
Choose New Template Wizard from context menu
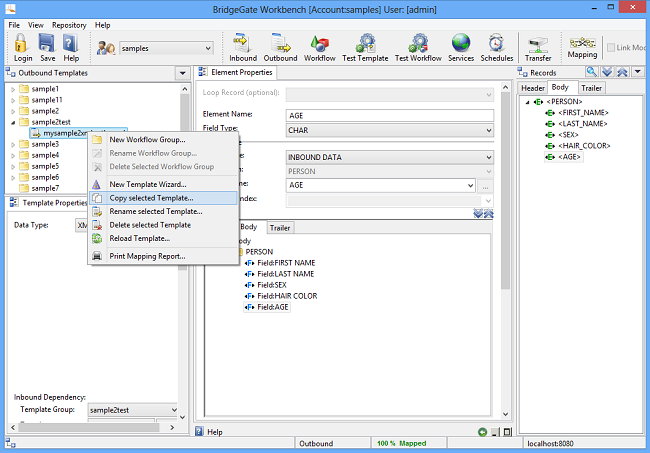163,184
